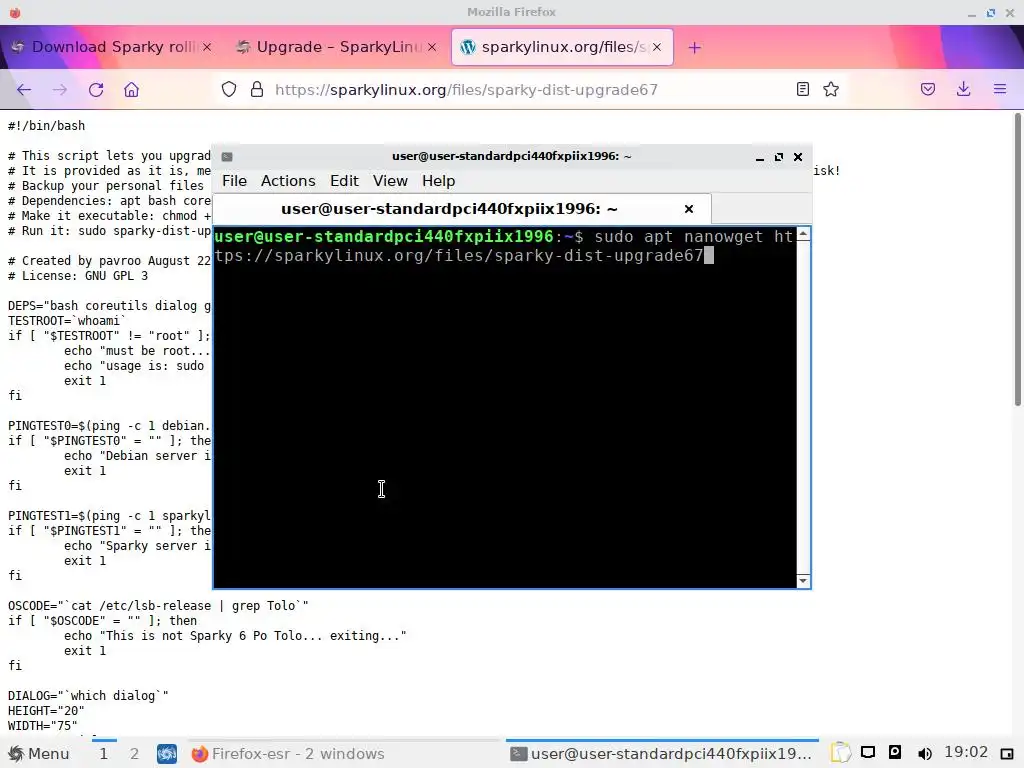Open terminal Help menu
This screenshot has width=1024, height=768.
coord(438,181)
